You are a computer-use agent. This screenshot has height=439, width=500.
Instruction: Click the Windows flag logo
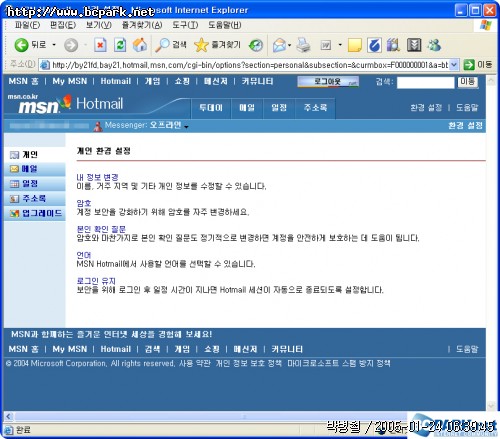click(x=486, y=25)
